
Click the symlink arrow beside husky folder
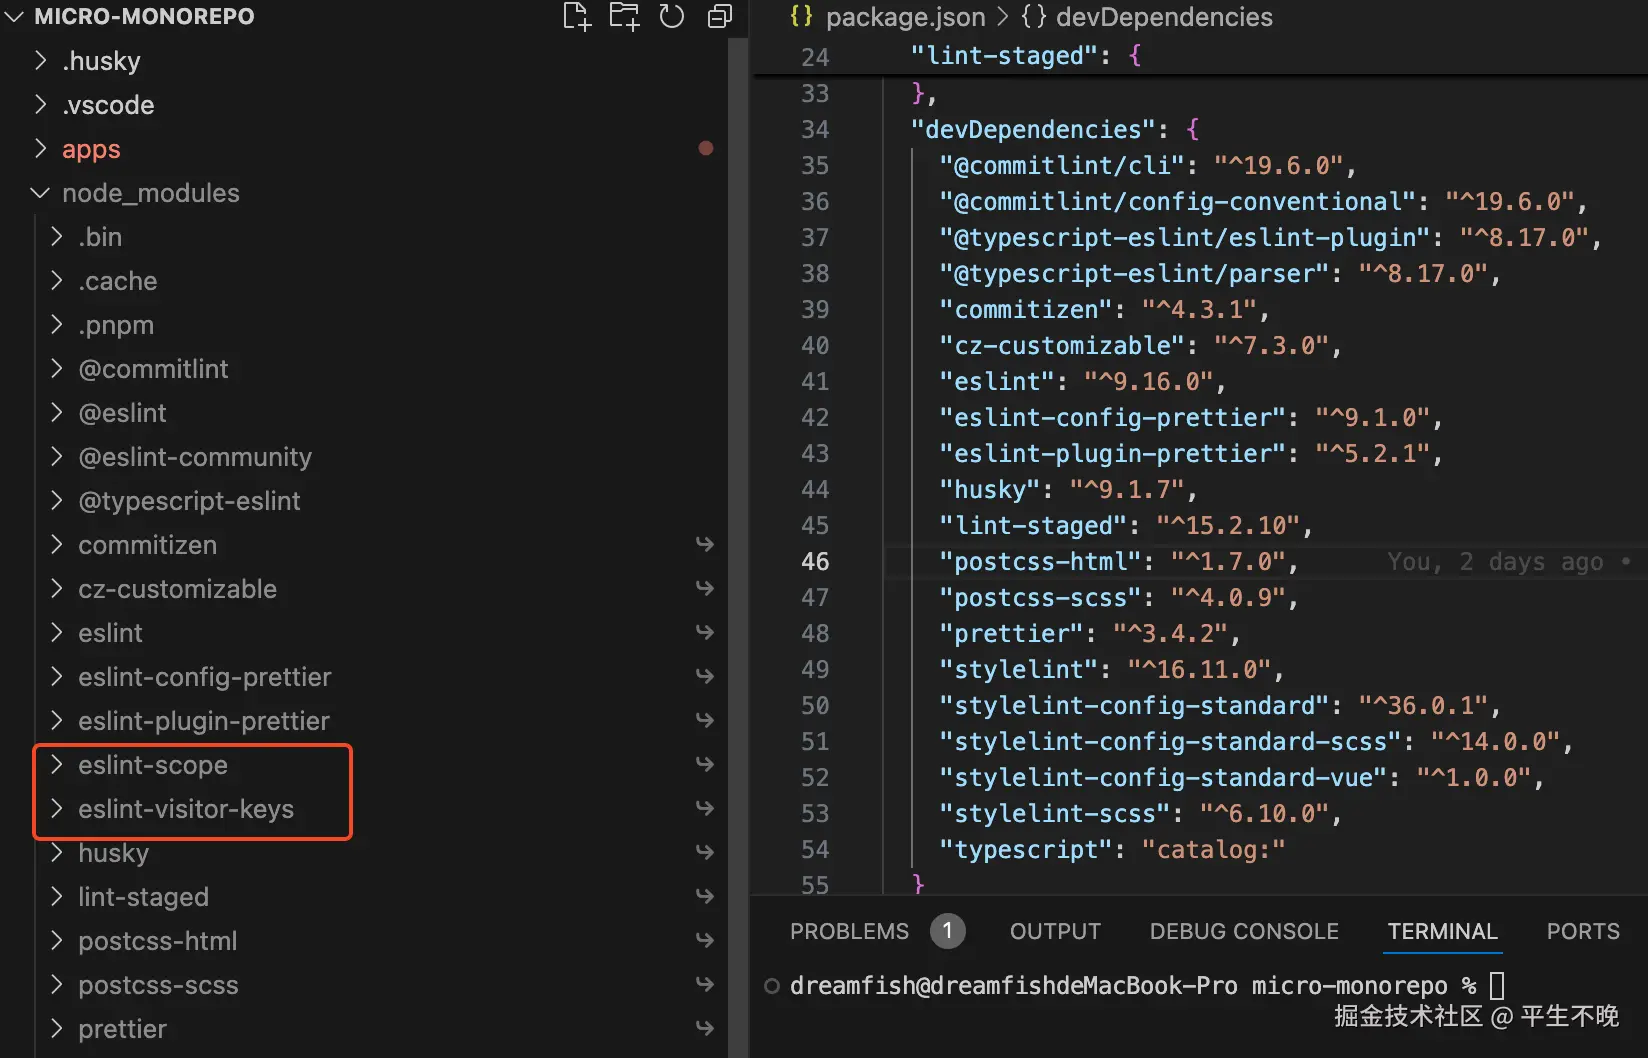[x=705, y=852]
